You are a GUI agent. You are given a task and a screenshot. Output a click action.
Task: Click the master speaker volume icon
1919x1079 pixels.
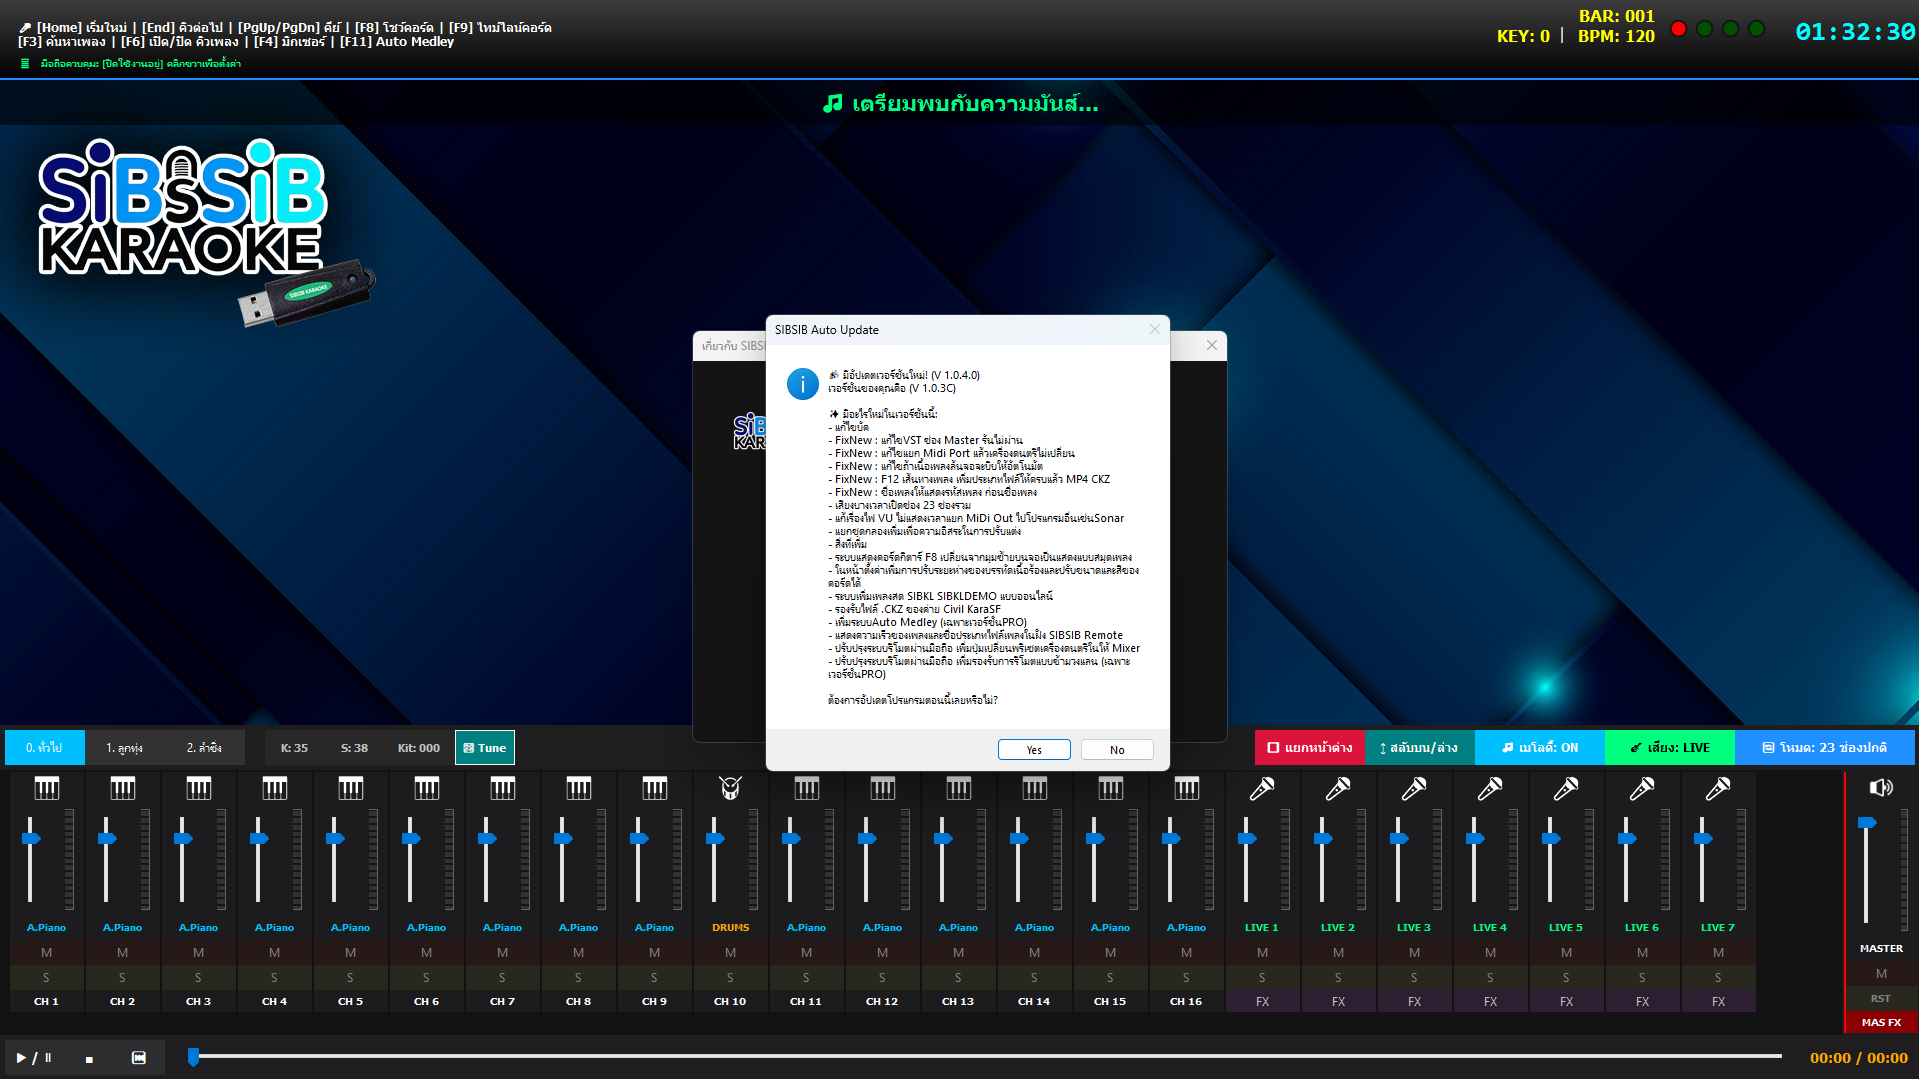click(1881, 788)
